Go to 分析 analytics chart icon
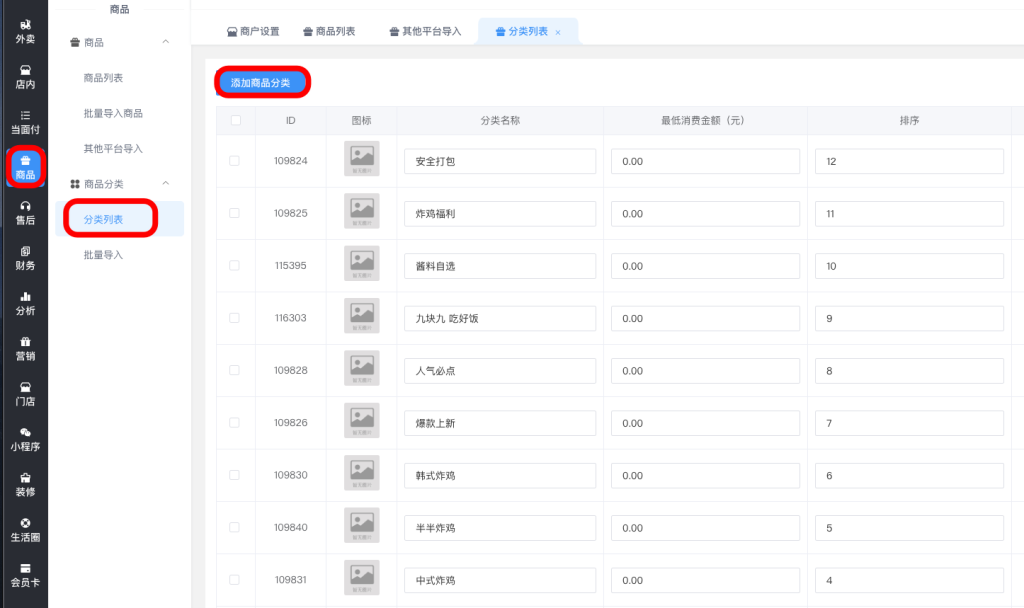This screenshot has height=608, width=1024. tap(24, 296)
